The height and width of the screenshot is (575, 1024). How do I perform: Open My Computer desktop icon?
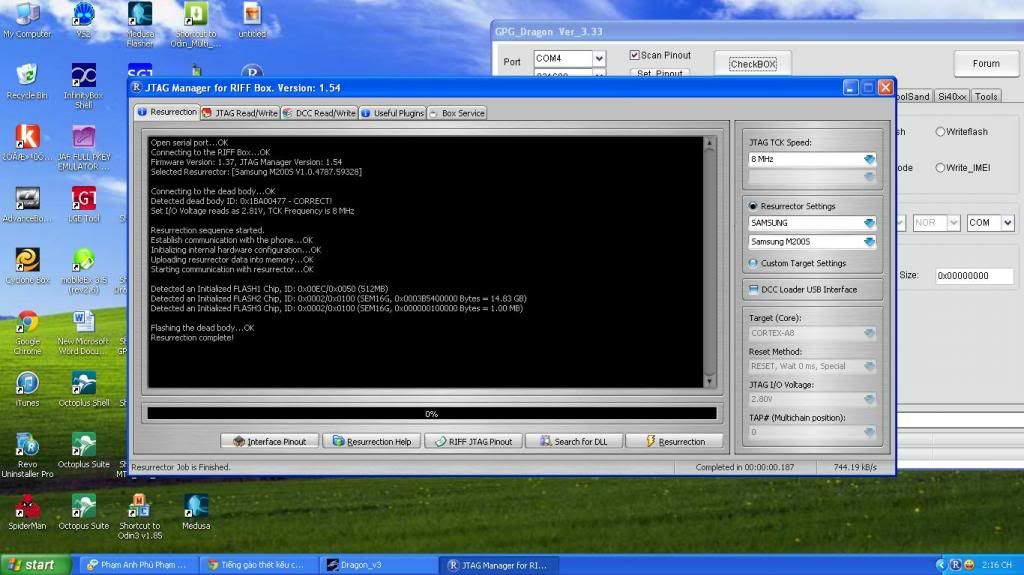click(27, 20)
